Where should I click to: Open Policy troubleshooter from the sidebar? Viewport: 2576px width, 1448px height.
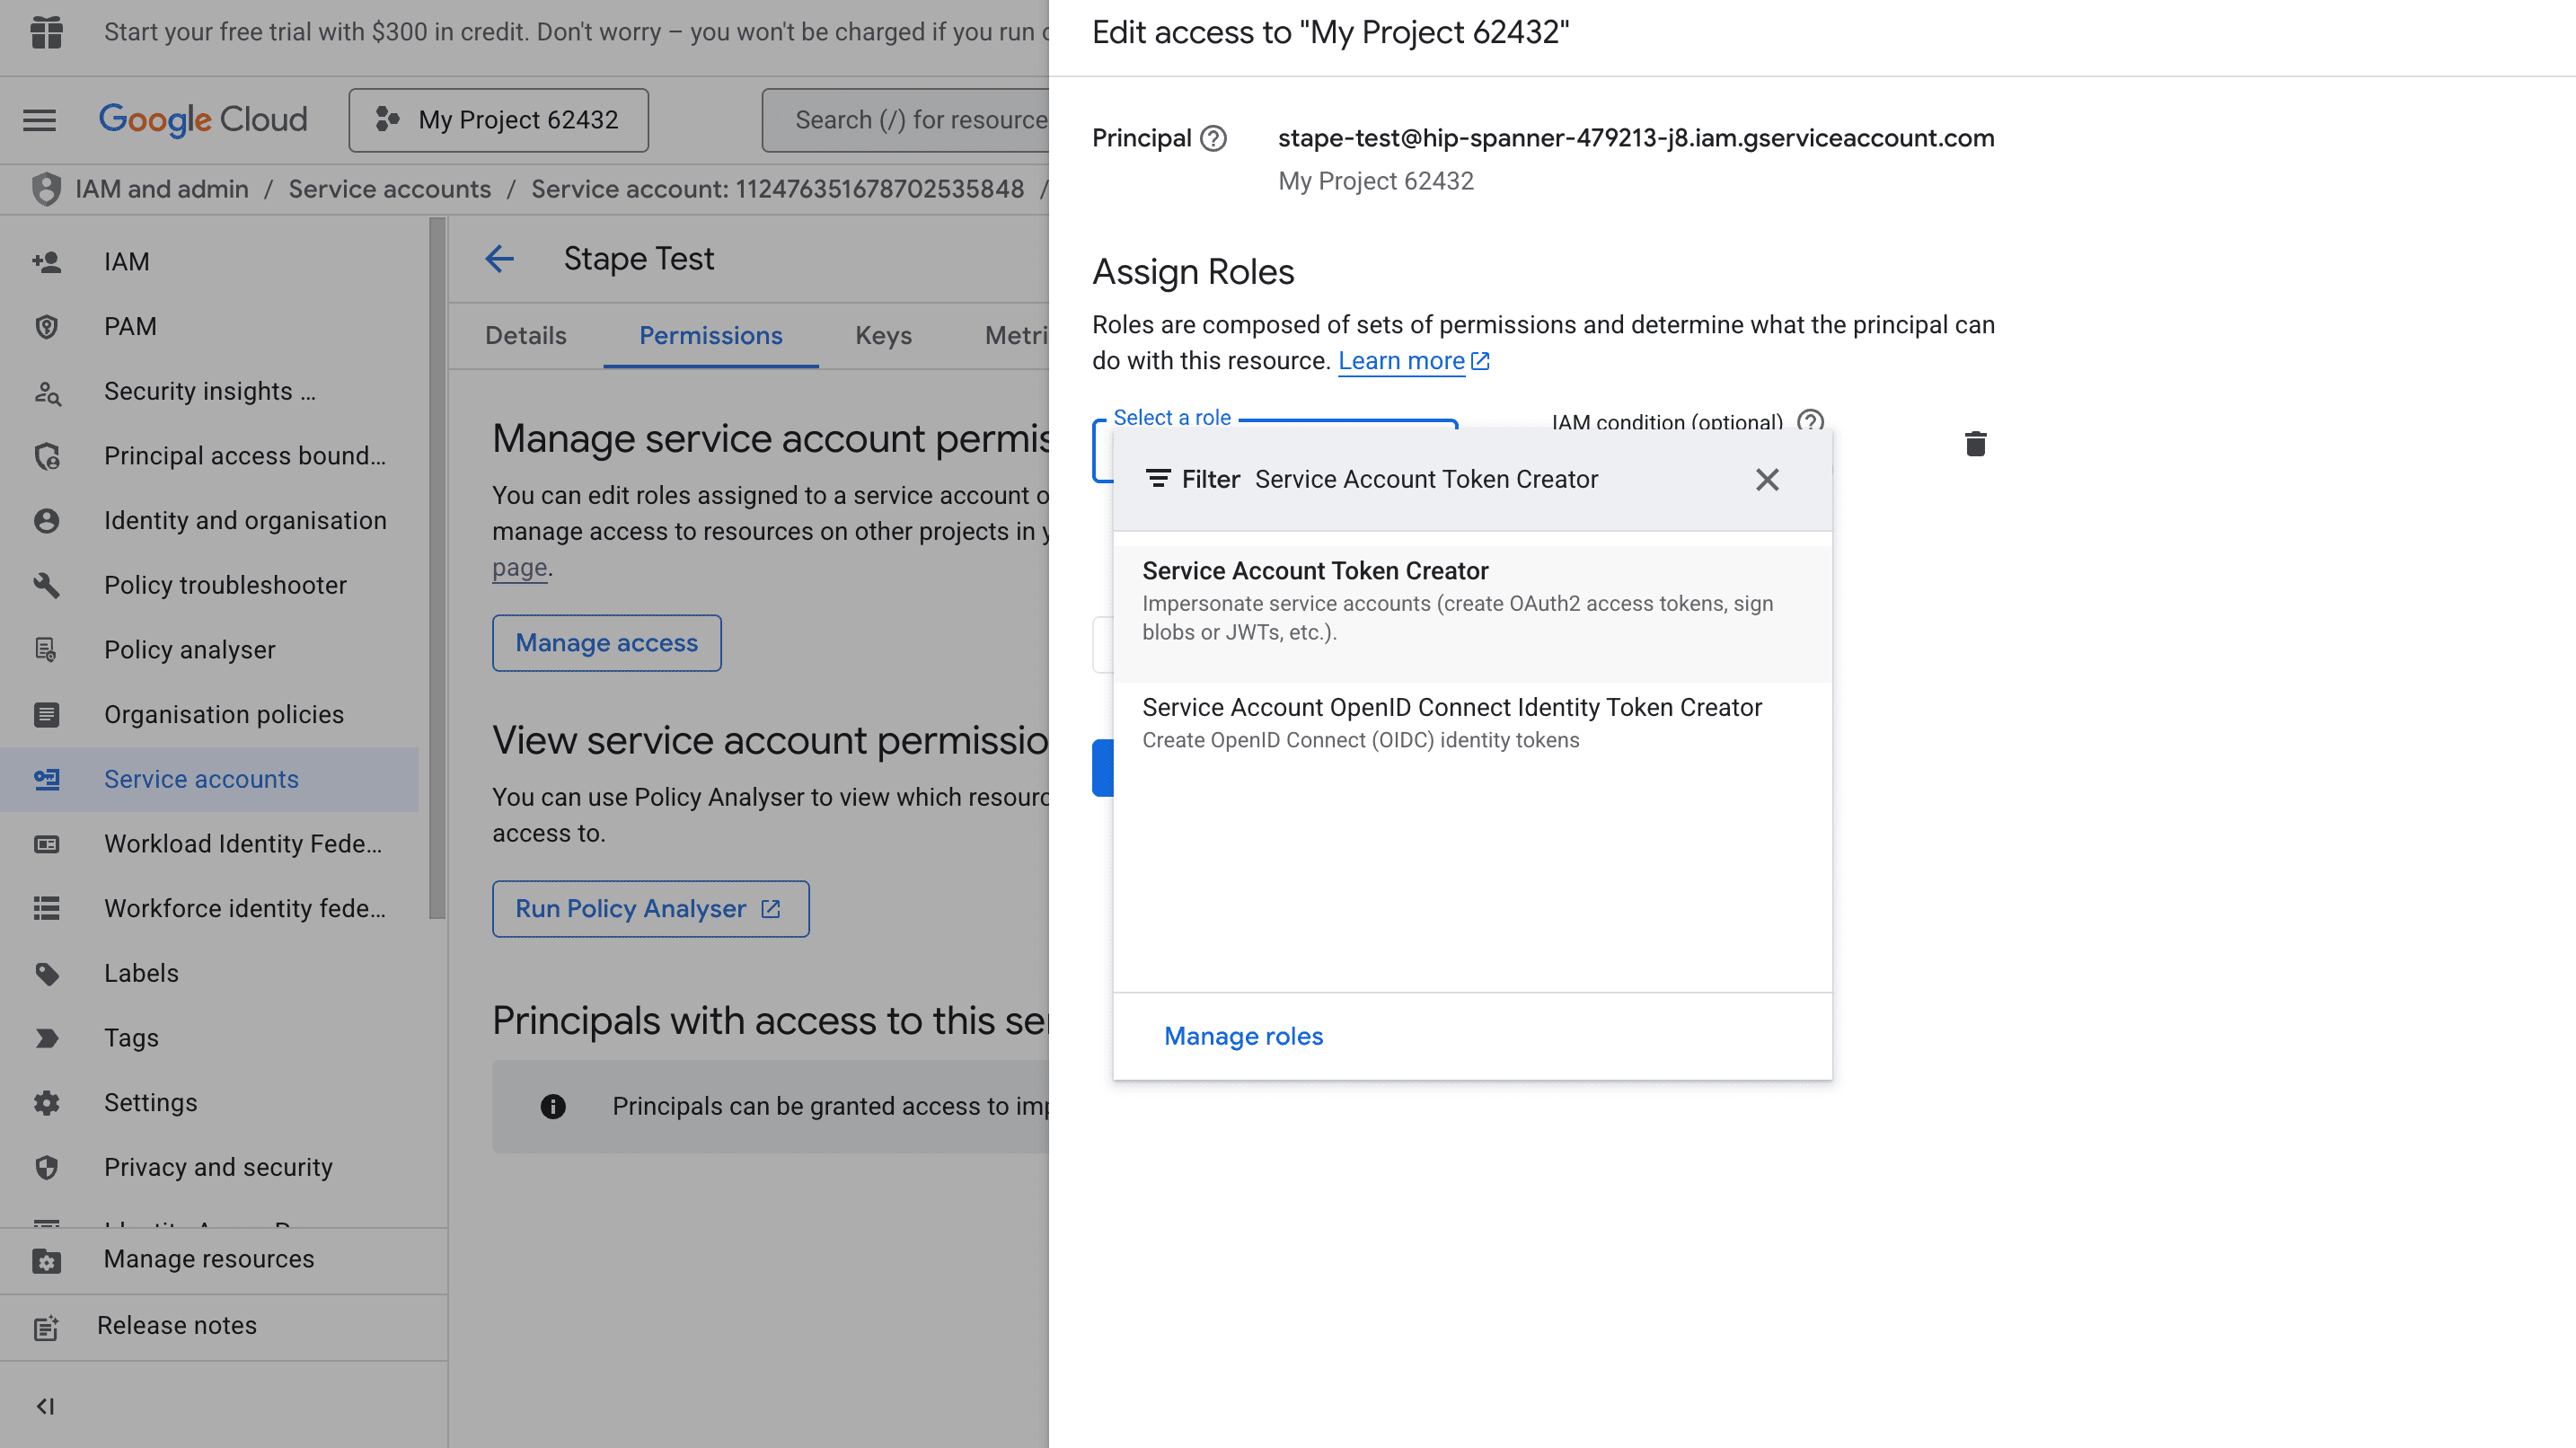[225, 585]
